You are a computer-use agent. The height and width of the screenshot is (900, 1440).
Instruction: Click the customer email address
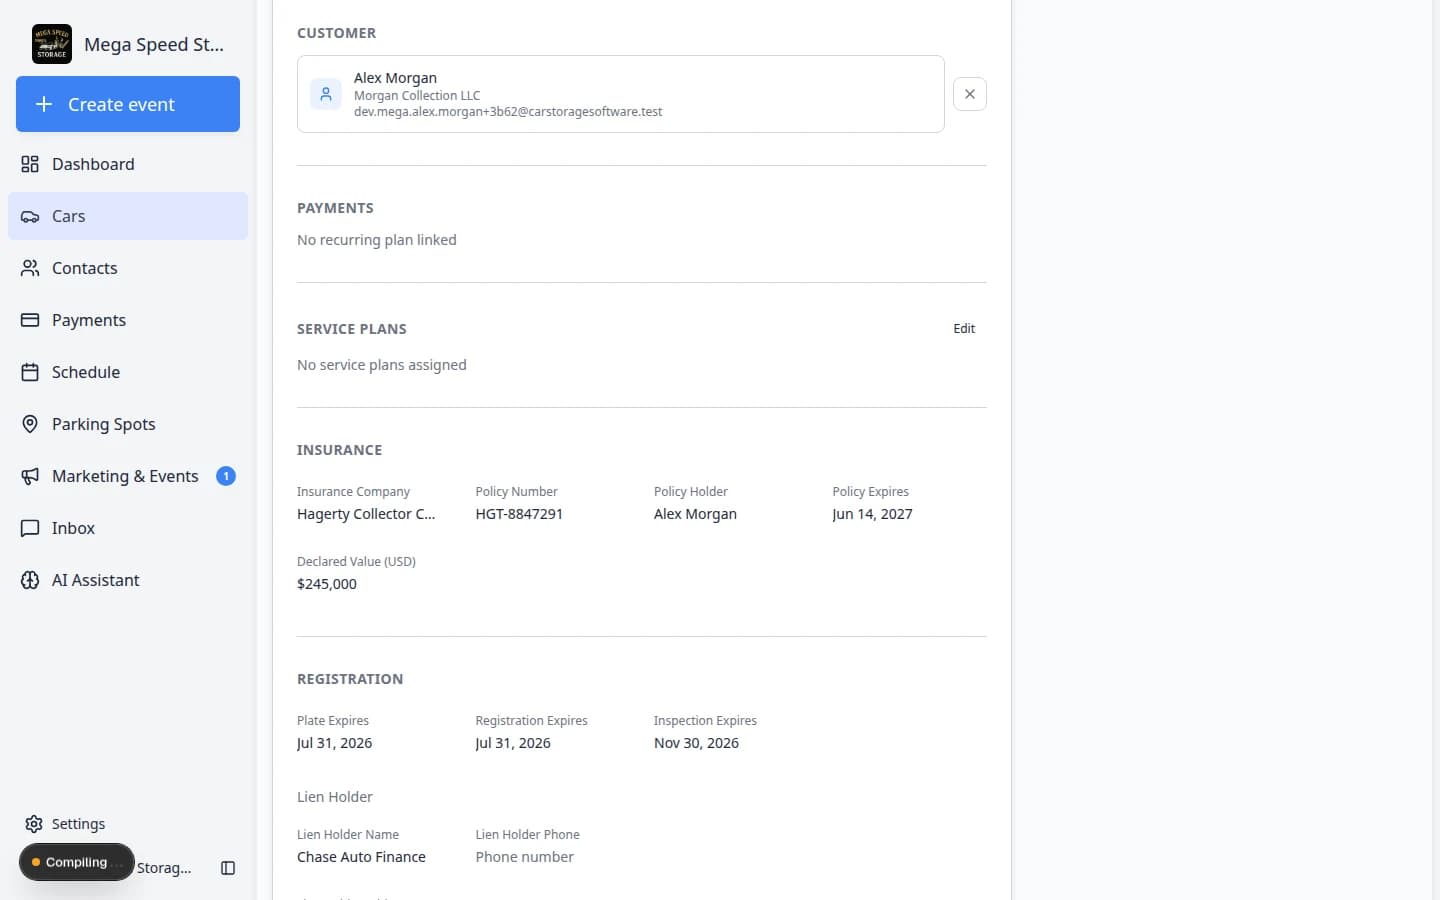(508, 112)
